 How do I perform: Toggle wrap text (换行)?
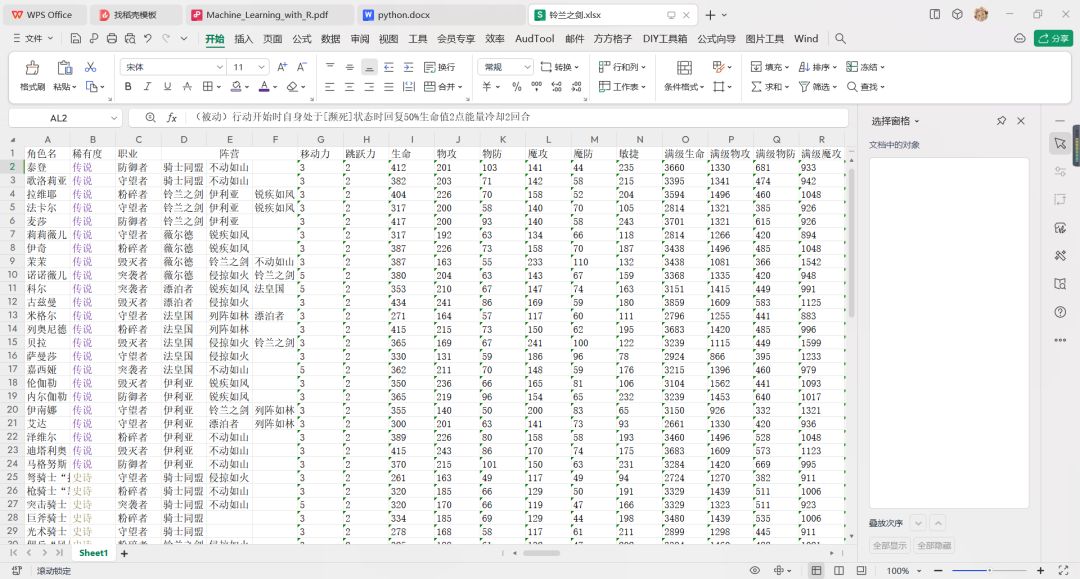(439, 67)
